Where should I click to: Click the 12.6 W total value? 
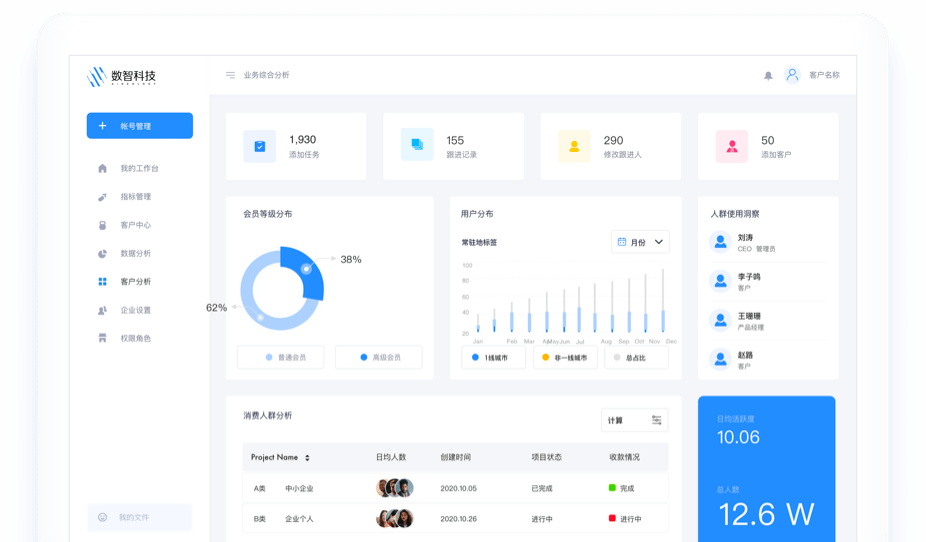click(x=767, y=514)
